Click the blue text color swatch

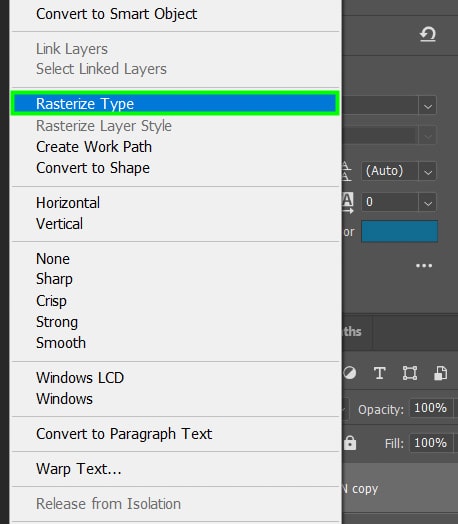tap(400, 231)
